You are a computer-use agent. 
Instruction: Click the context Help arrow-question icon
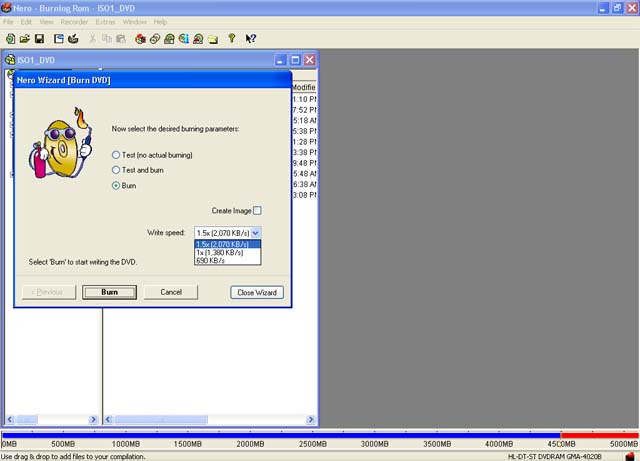[251, 39]
